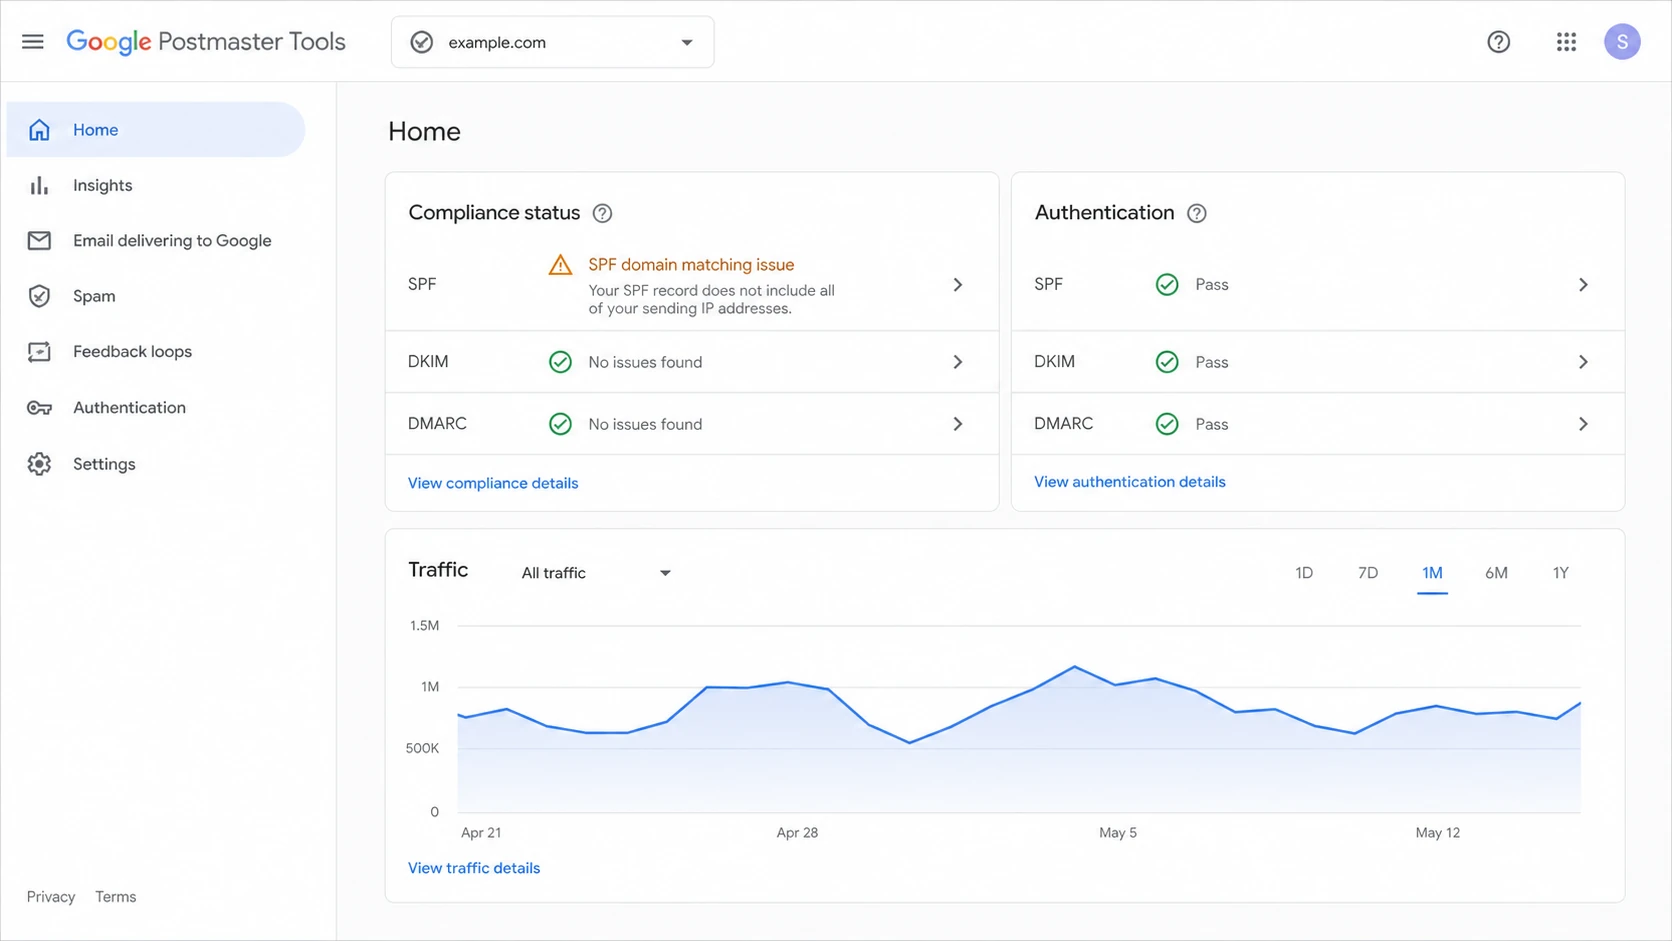Select the 1Y traffic range tab

[1560, 573]
